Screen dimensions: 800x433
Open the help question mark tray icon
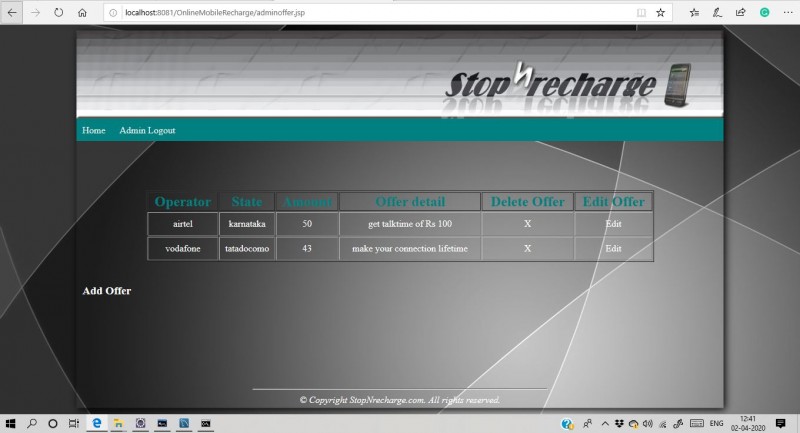pyautogui.click(x=566, y=424)
